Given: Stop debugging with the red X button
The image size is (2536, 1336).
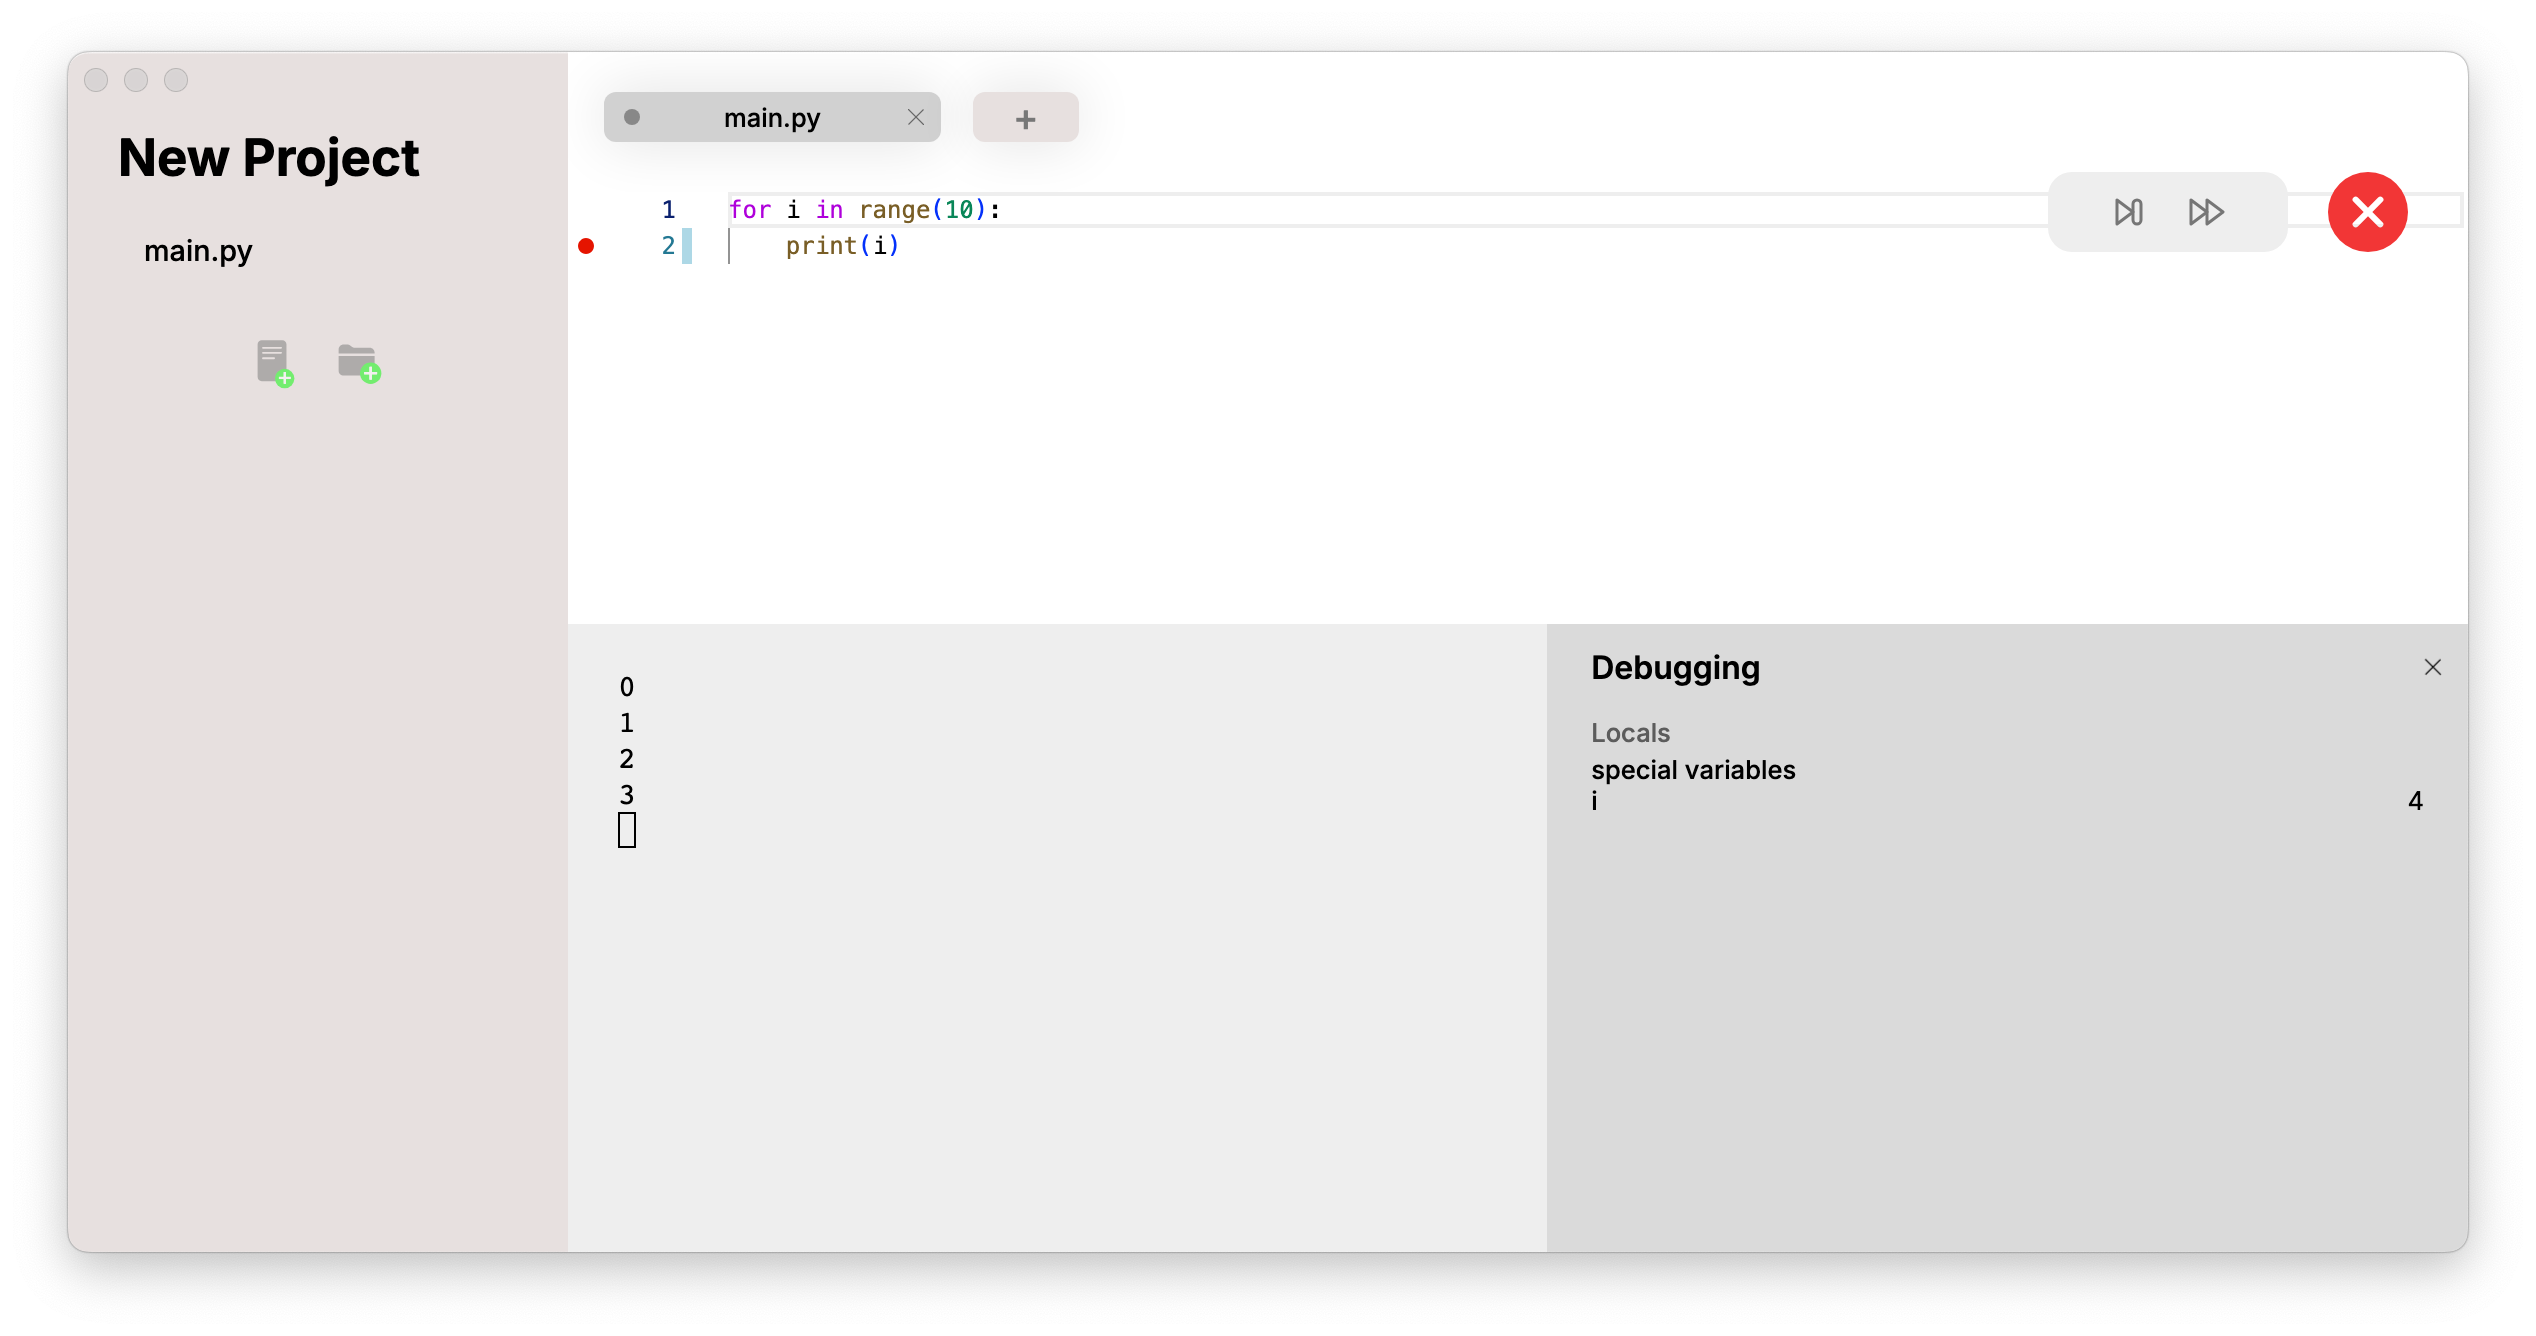Looking at the screenshot, I should point(2367,212).
